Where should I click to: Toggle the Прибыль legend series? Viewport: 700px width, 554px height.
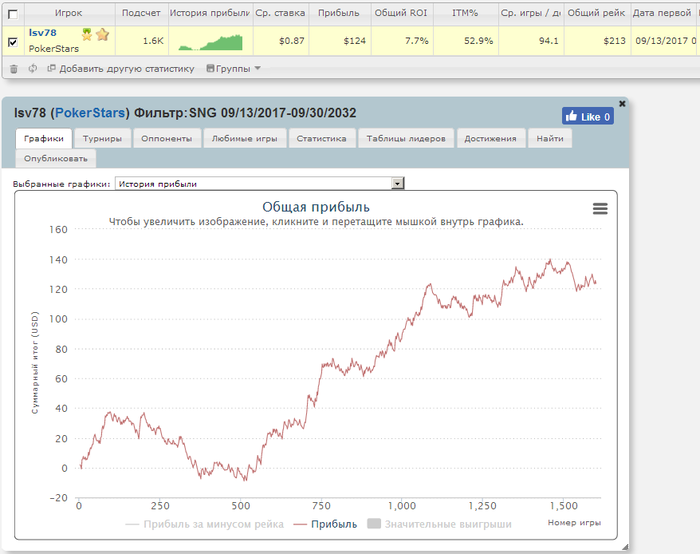325,524
